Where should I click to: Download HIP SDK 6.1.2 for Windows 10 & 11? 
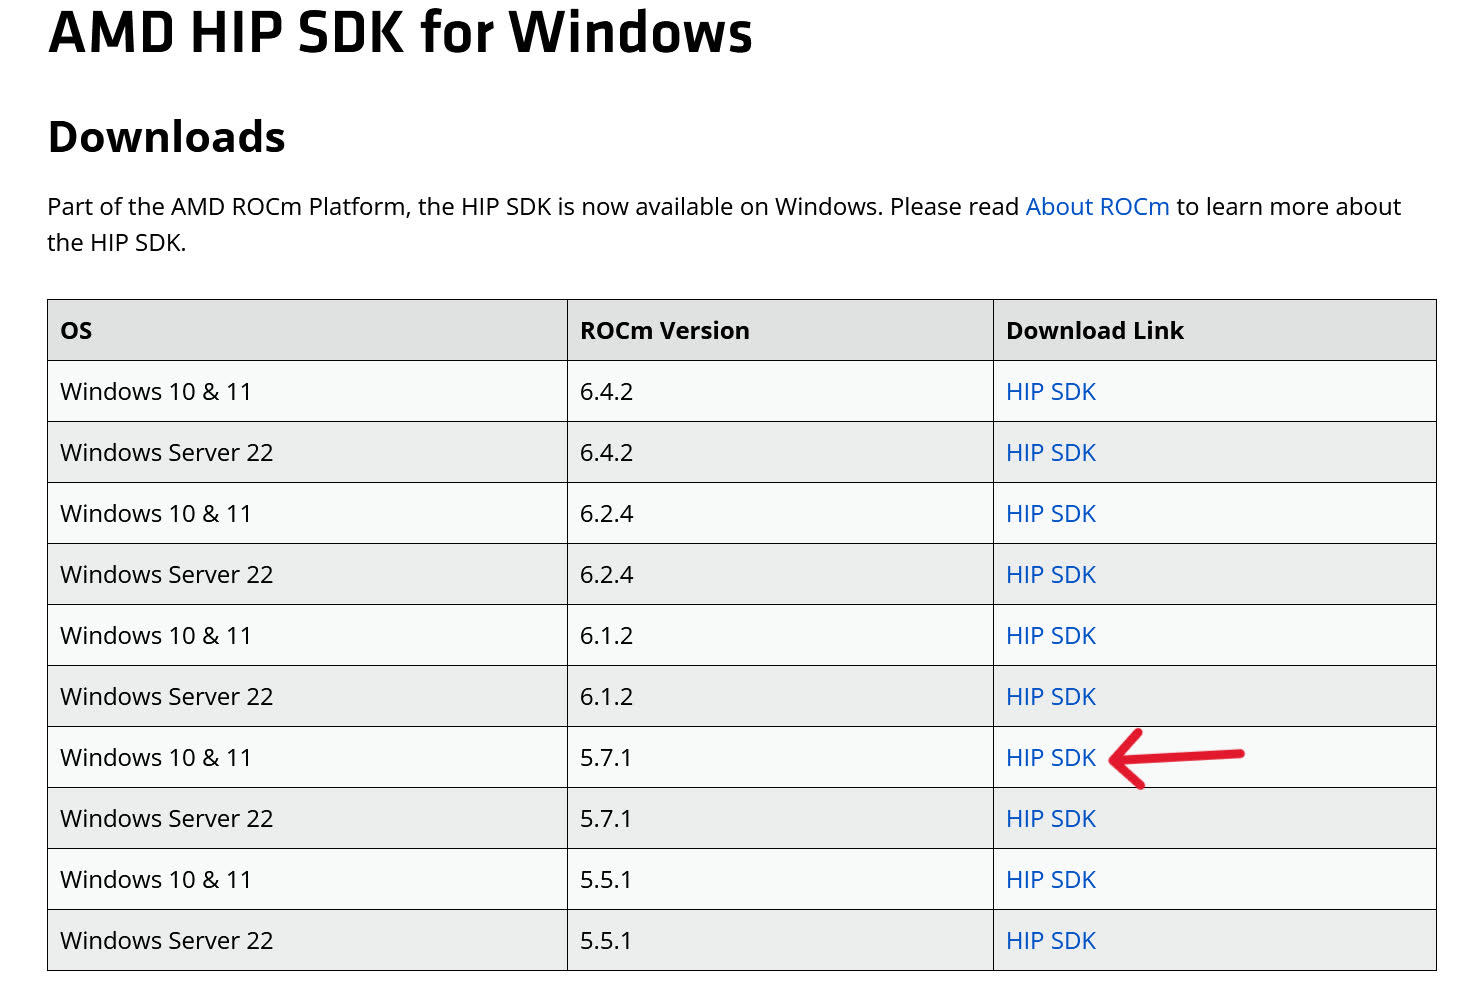[x=1051, y=636]
